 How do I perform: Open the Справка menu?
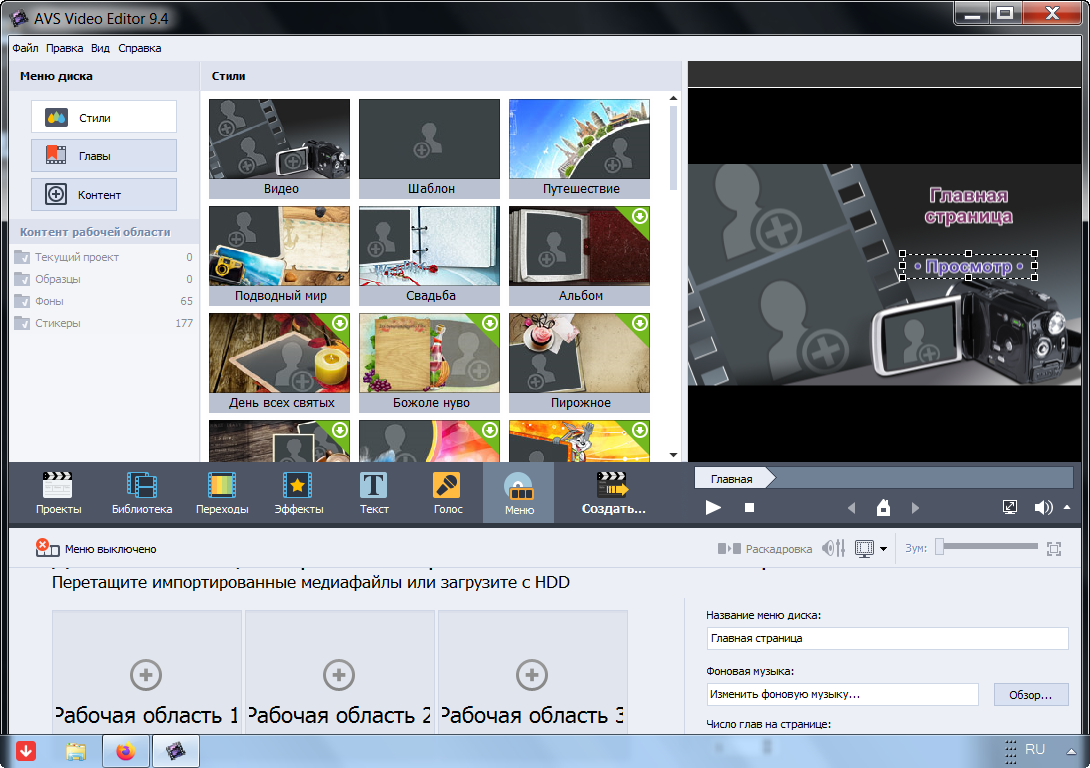pyautogui.click(x=139, y=48)
